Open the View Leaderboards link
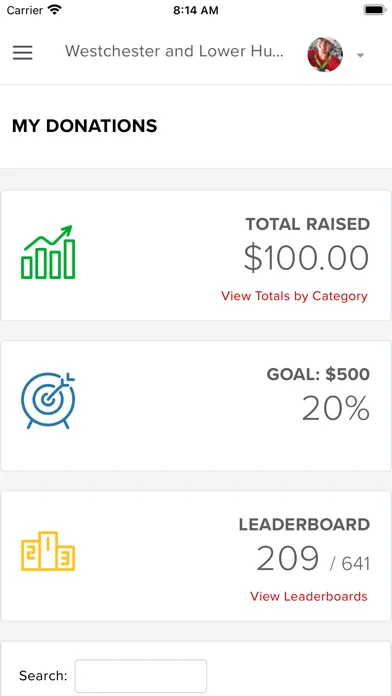Image resolution: width=392 pixels, height=696 pixels. click(x=309, y=596)
